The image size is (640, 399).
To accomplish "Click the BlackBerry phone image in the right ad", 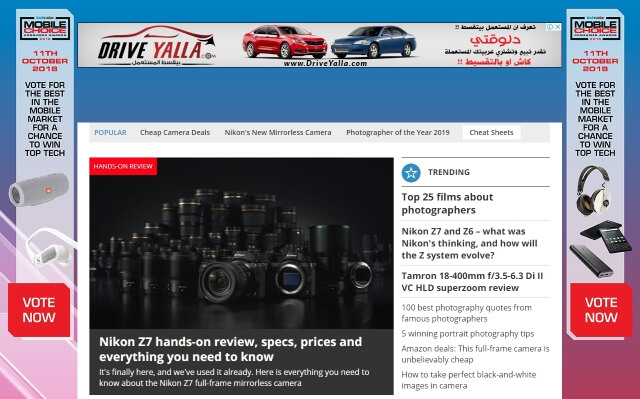I will pyautogui.click(x=606, y=236).
